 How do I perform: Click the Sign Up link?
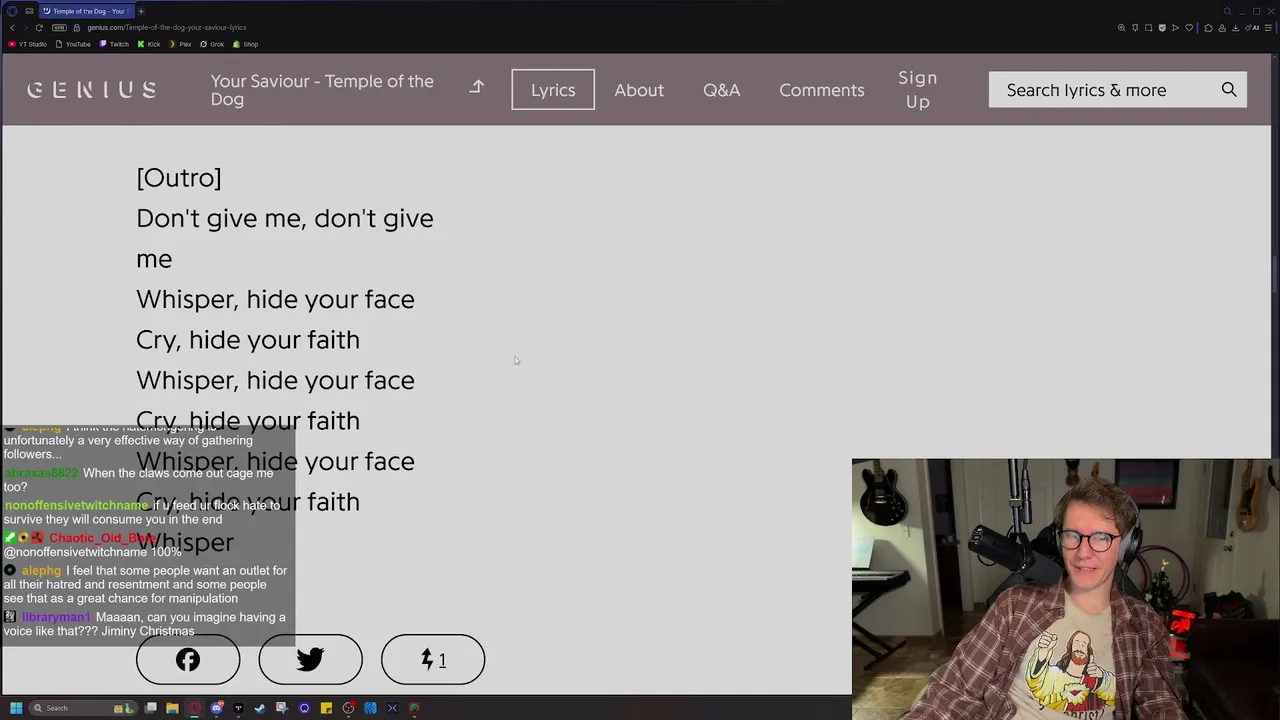click(x=918, y=90)
